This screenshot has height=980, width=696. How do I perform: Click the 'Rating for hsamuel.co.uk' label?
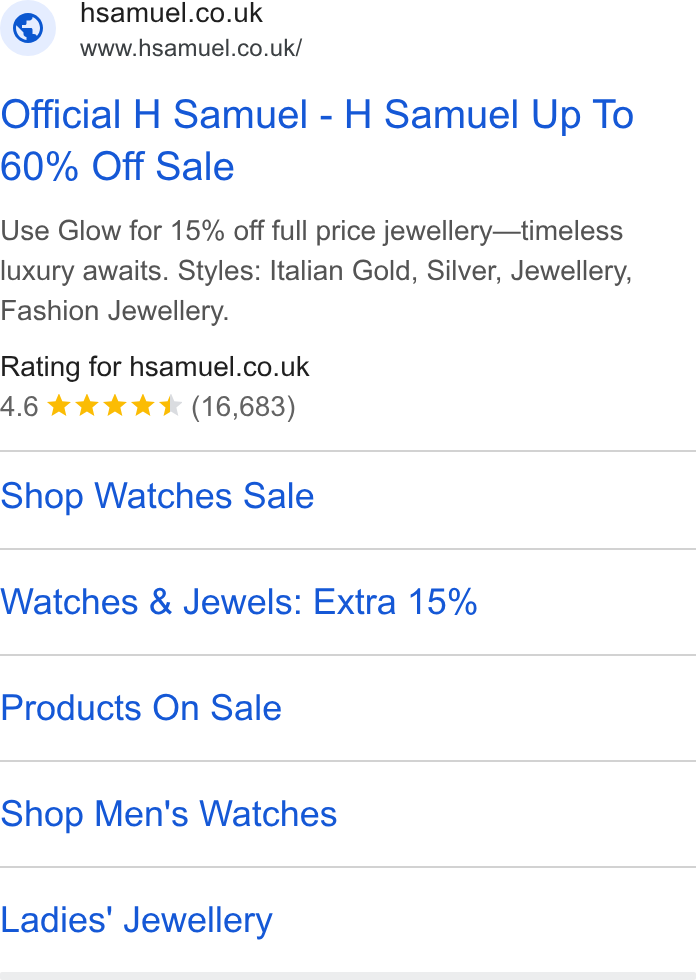155,367
